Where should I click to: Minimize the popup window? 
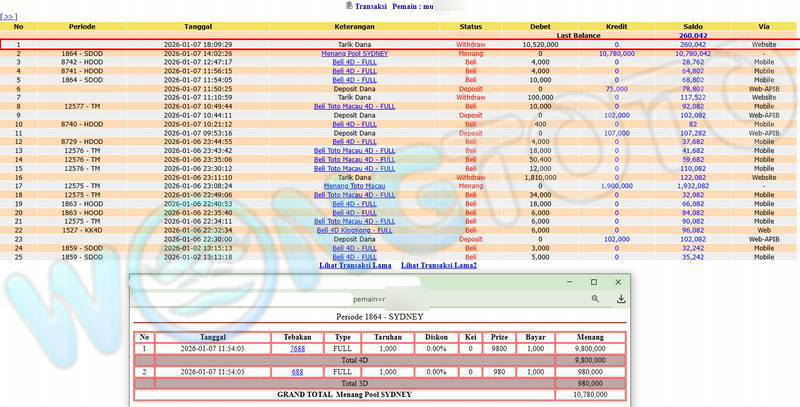click(x=567, y=283)
